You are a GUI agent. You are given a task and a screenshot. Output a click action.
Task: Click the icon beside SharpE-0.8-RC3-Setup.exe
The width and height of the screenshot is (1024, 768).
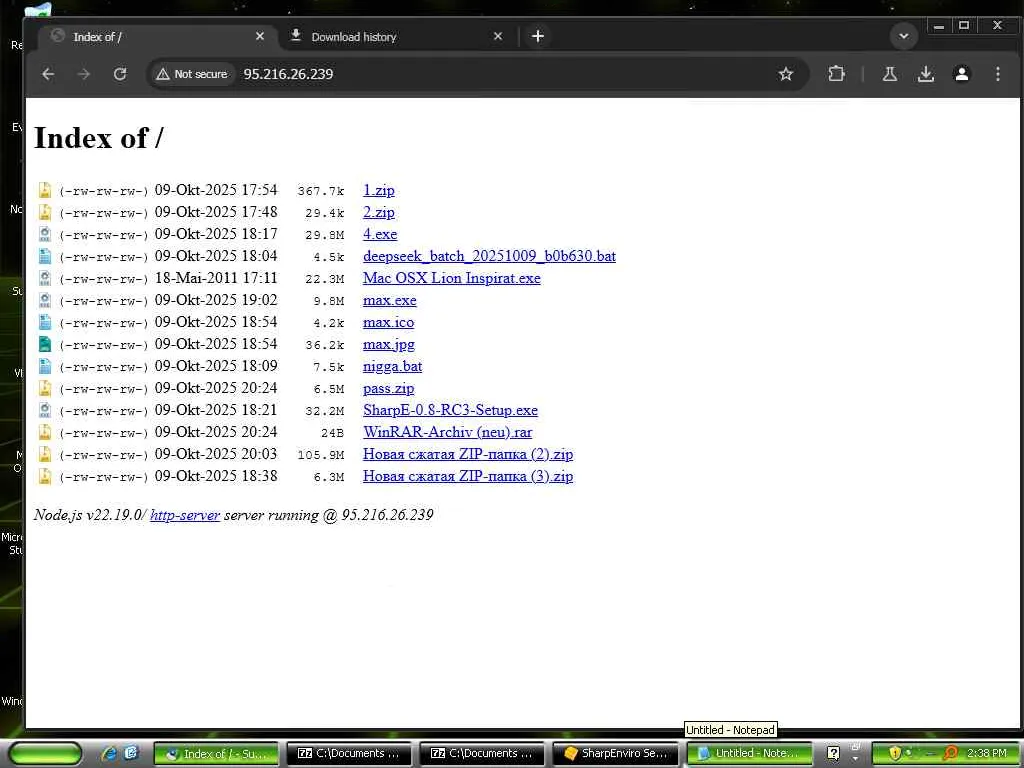click(x=44, y=410)
